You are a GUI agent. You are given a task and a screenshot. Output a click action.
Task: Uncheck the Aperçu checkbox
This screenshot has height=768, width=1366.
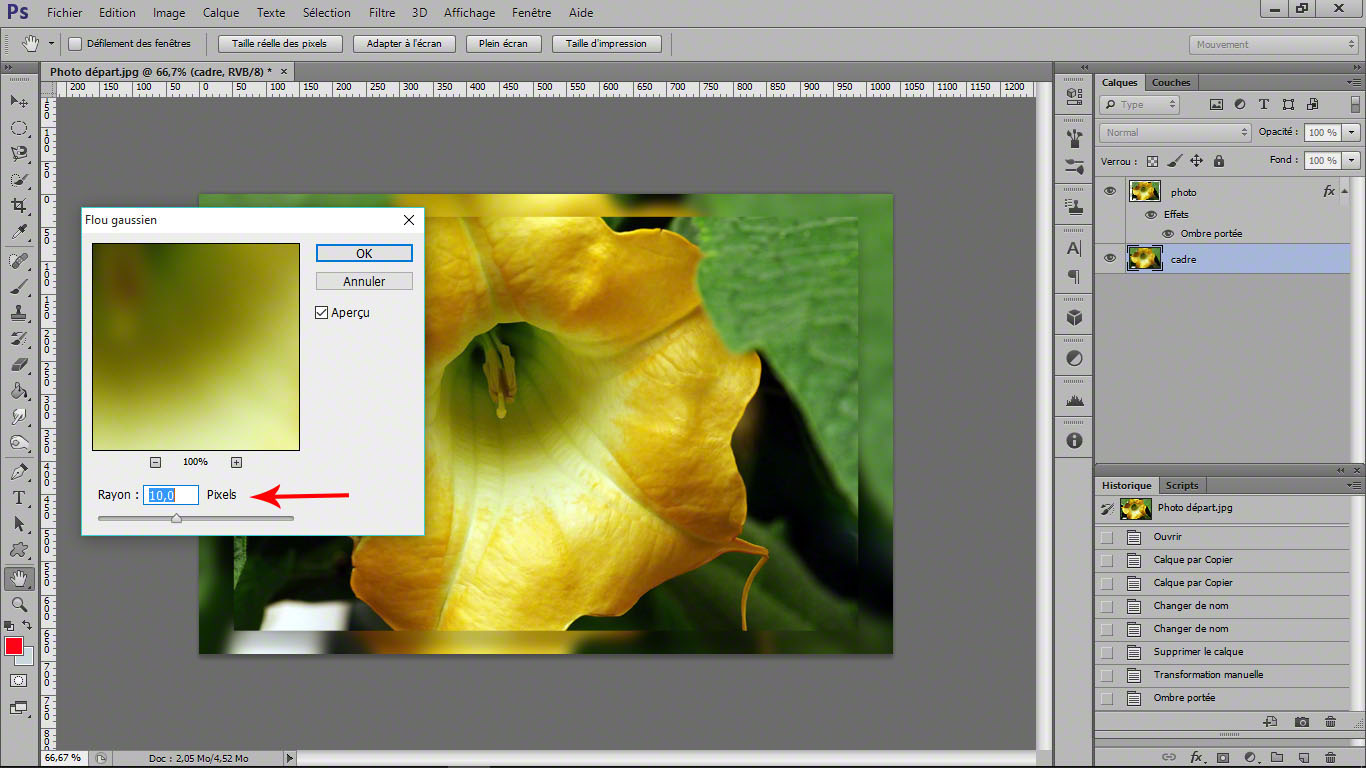pyautogui.click(x=322, y=313)
